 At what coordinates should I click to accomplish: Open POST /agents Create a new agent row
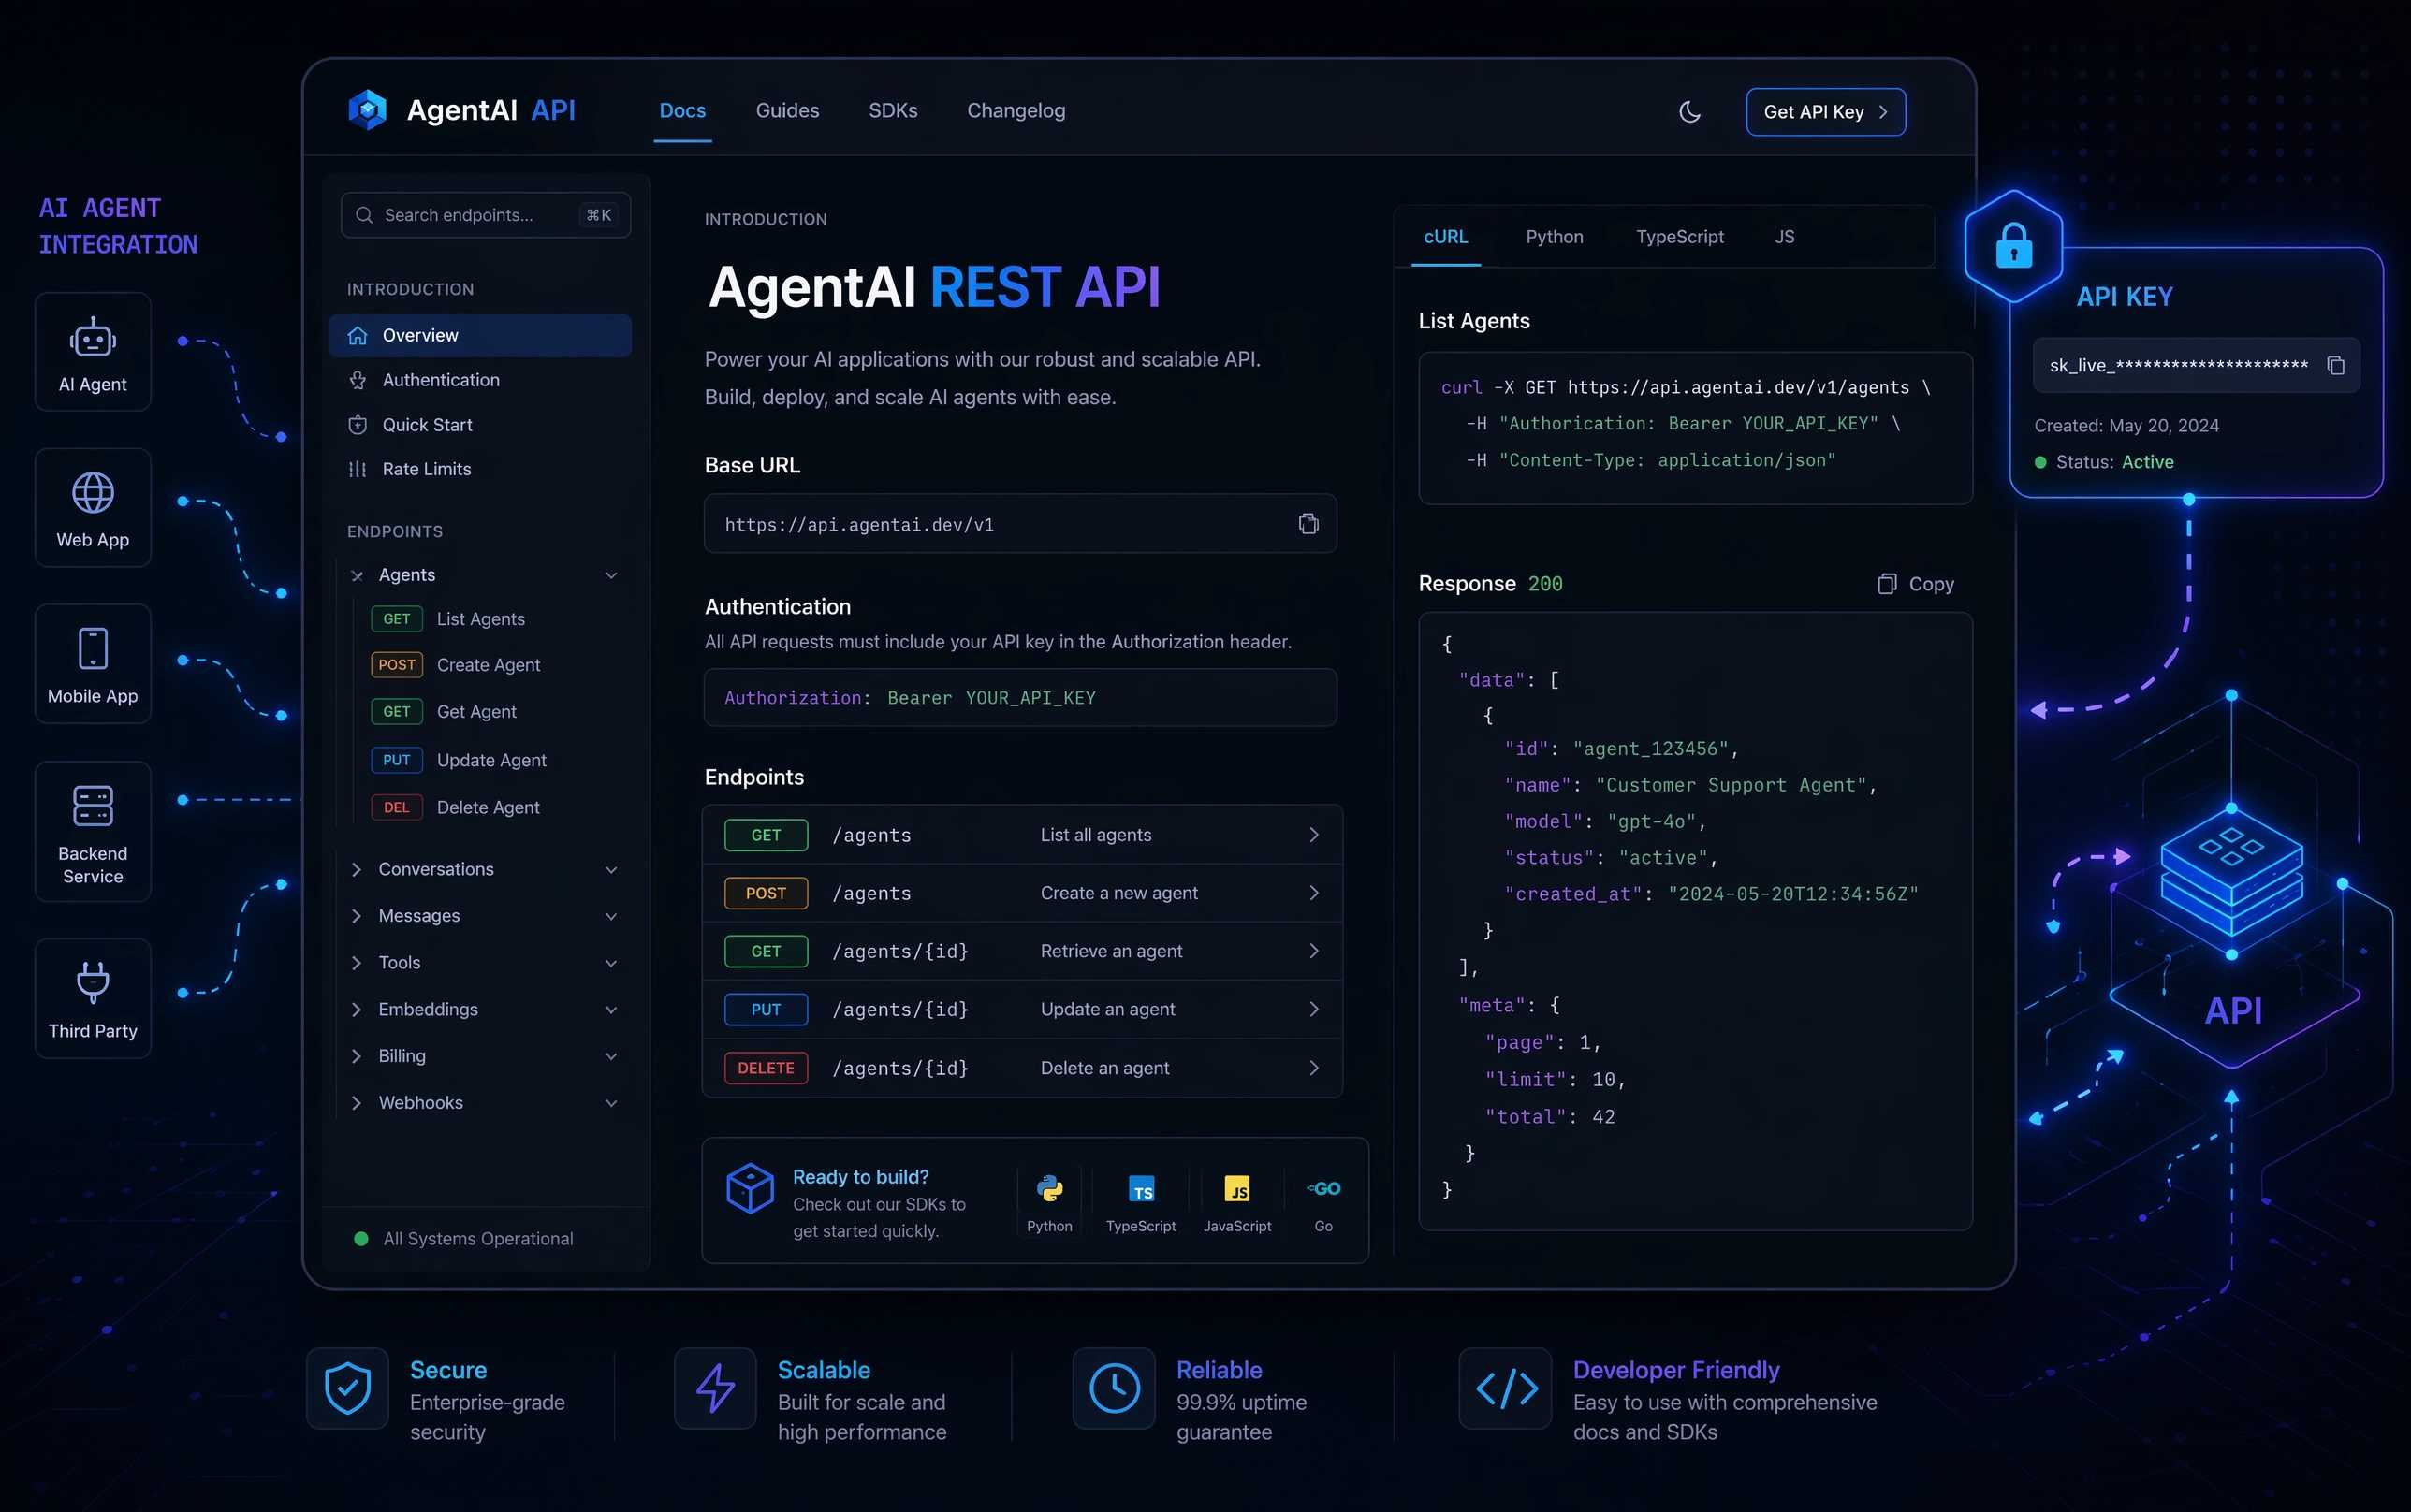[x=1022, y=893]
